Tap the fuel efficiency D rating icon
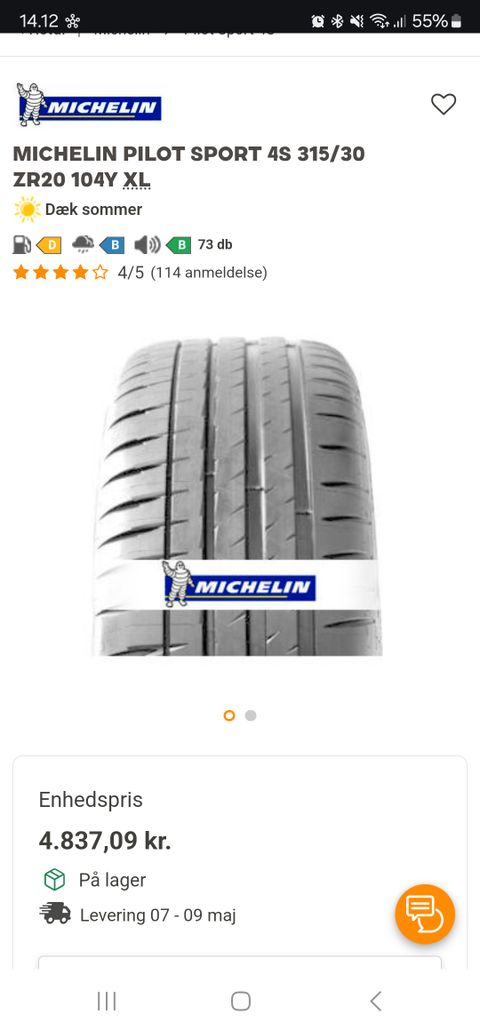 tap(49, 245)
